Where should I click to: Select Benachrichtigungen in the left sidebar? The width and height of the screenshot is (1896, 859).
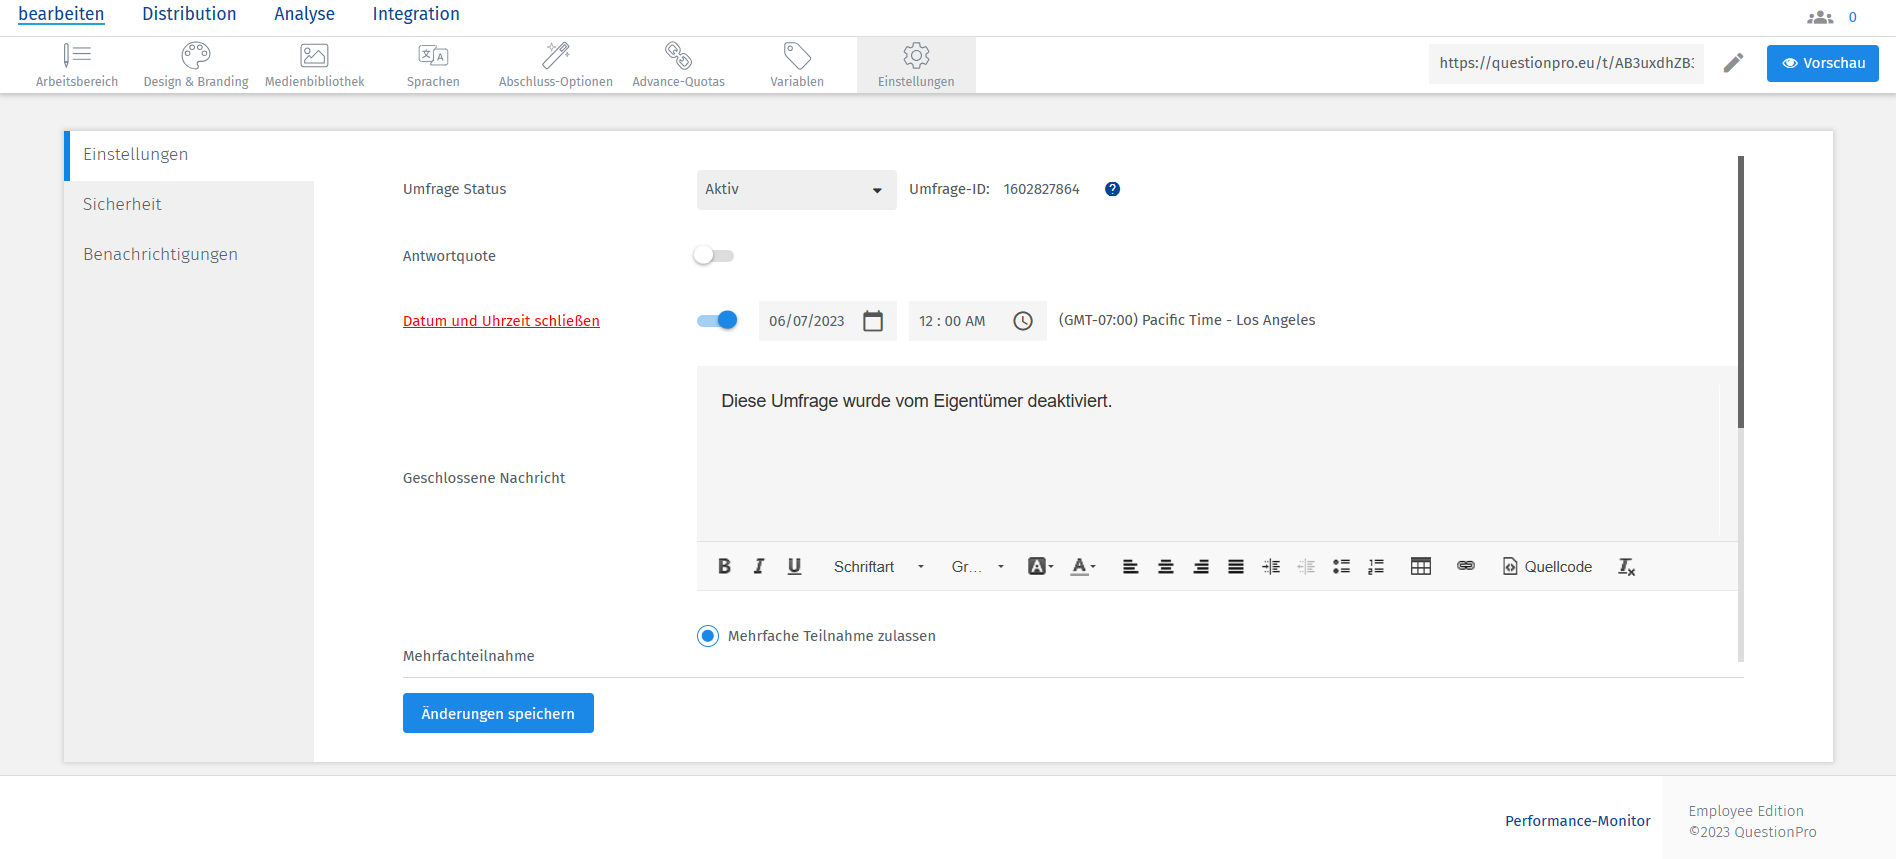(189, 255)
